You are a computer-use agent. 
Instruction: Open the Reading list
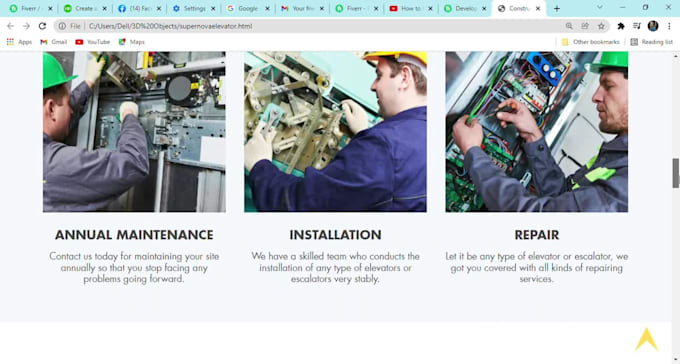point(651,42)
